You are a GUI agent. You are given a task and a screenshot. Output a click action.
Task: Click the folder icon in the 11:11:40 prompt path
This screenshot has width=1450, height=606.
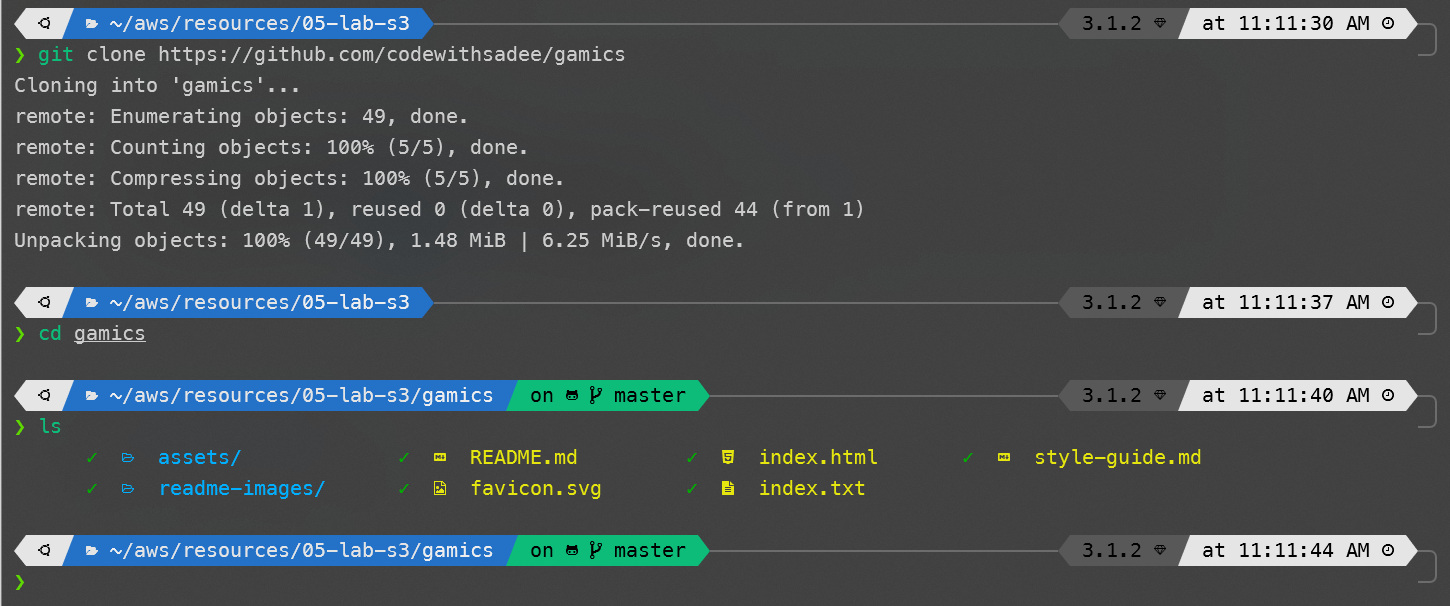pyautogui.click(x=92, y=395)
